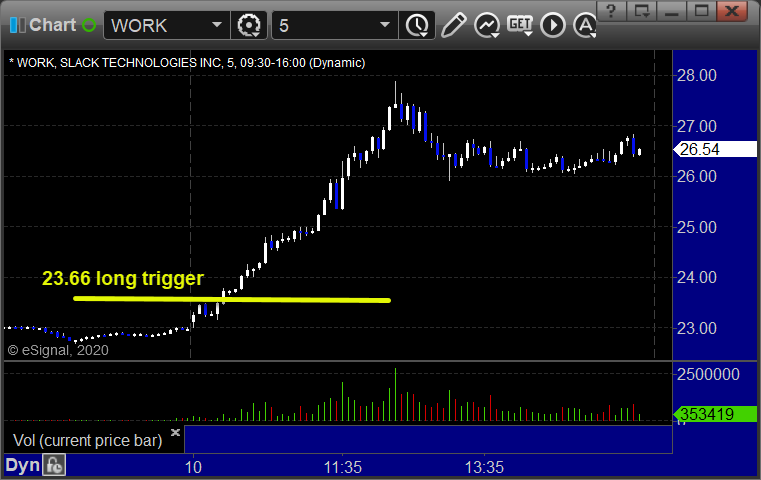Toggle the lock icon next to Dyn
This screenshot has height=480, width=761.
tap(54, 465)
